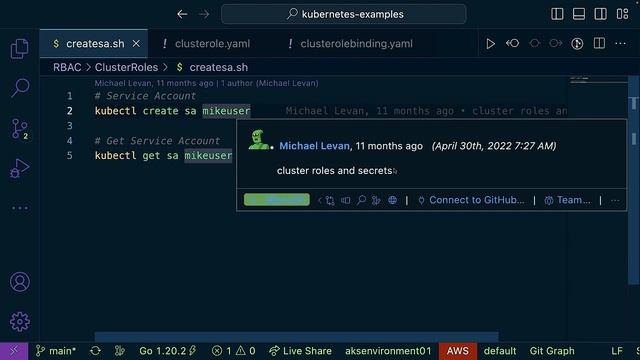Open the Accounts menu
640x360 pixels.
tap(20, 282)
